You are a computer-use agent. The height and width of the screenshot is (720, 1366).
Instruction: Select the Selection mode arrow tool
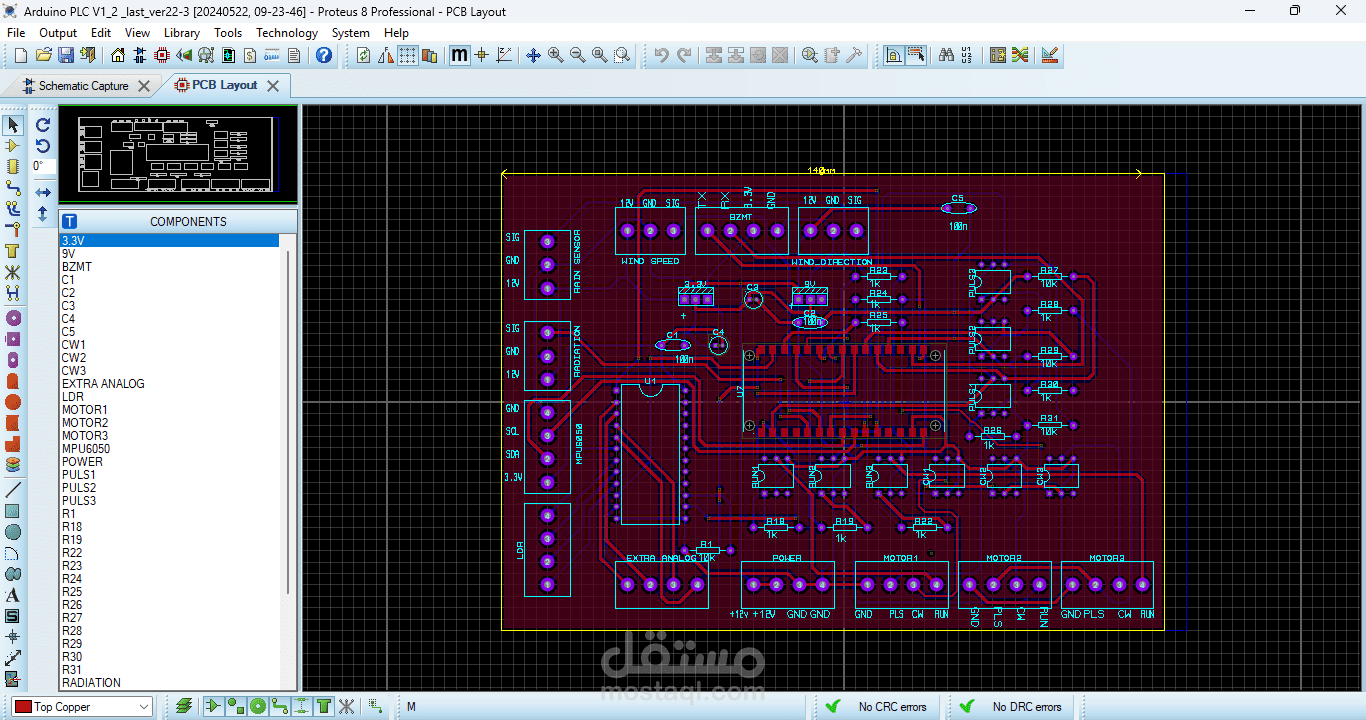click(12, 125)
